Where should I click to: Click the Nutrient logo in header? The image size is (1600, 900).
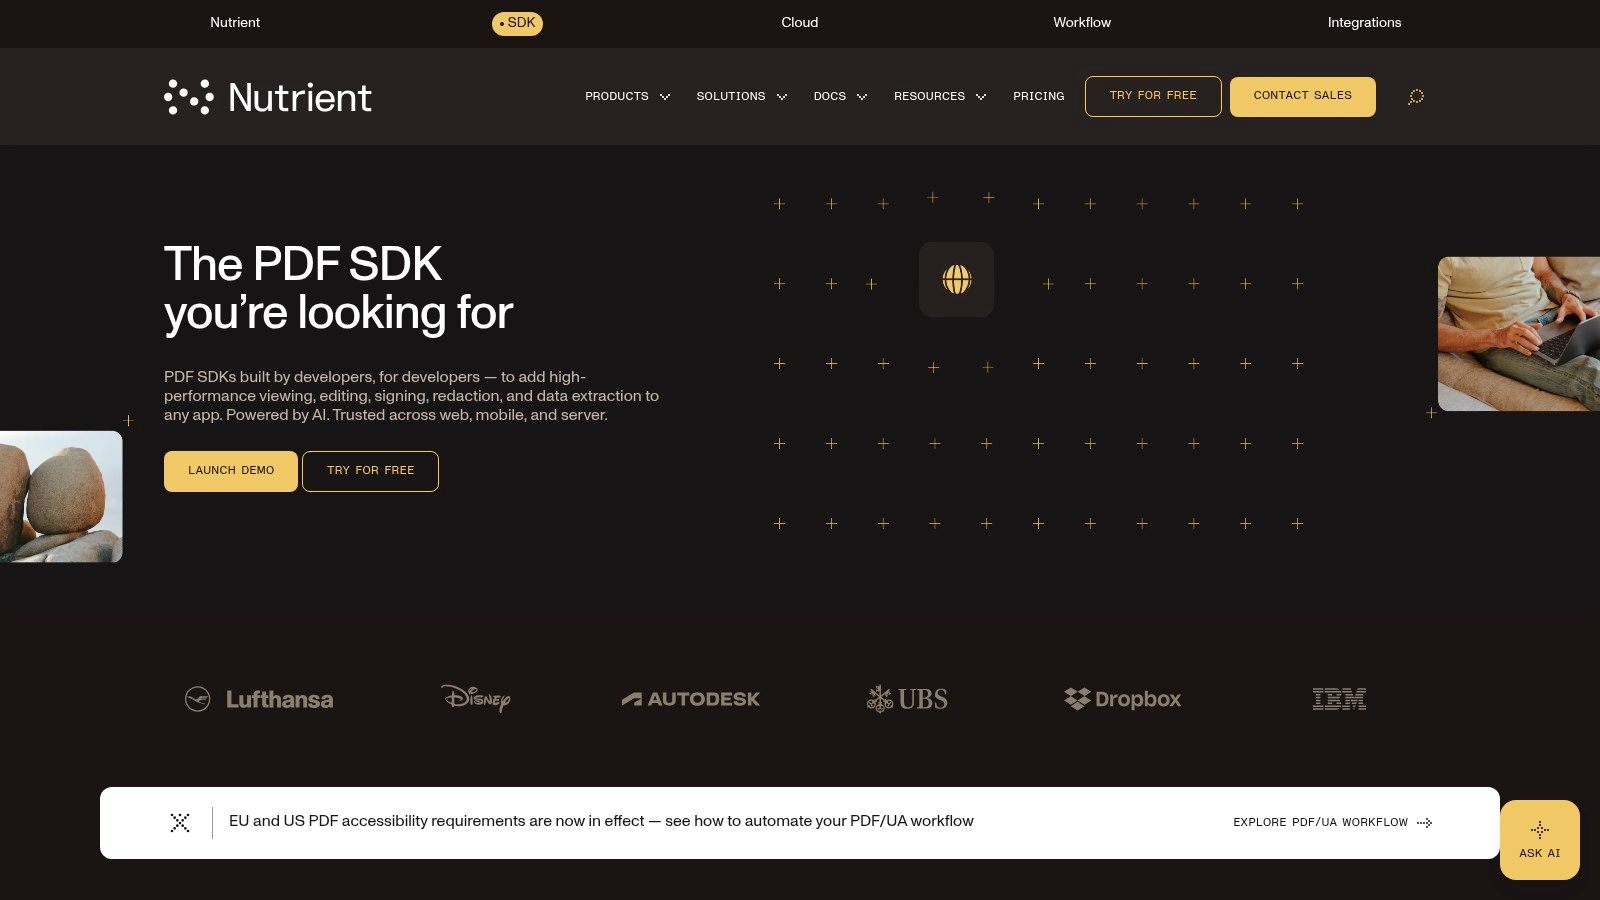268,97
